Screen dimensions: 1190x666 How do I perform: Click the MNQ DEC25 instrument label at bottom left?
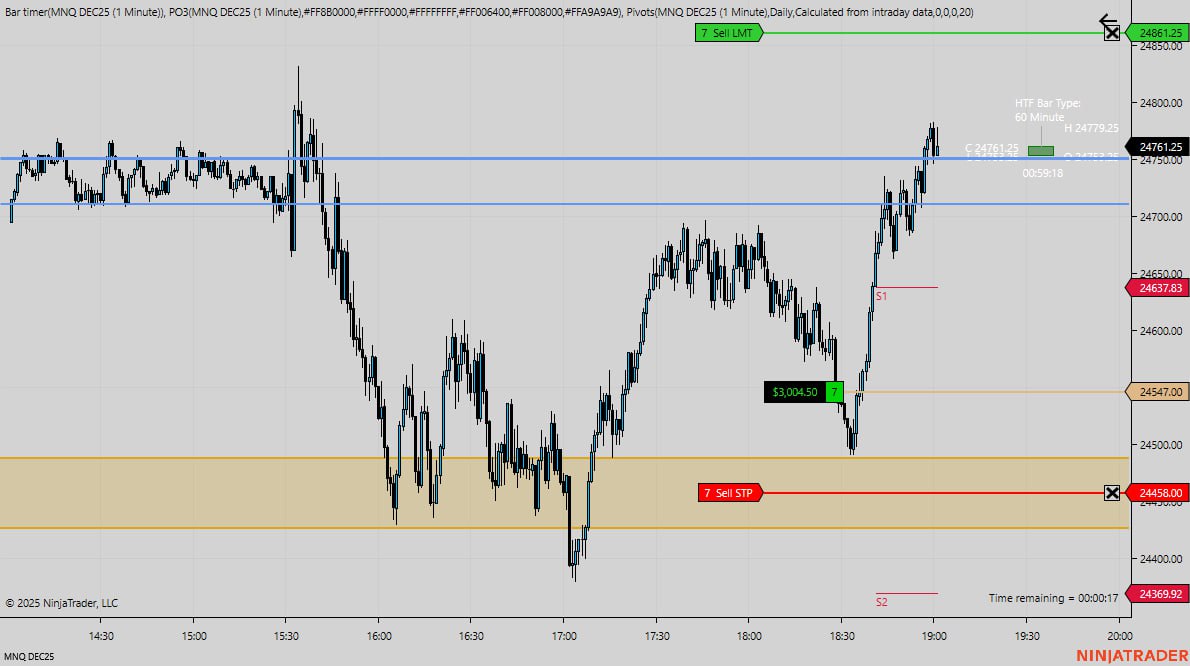[x=29, y=657]
